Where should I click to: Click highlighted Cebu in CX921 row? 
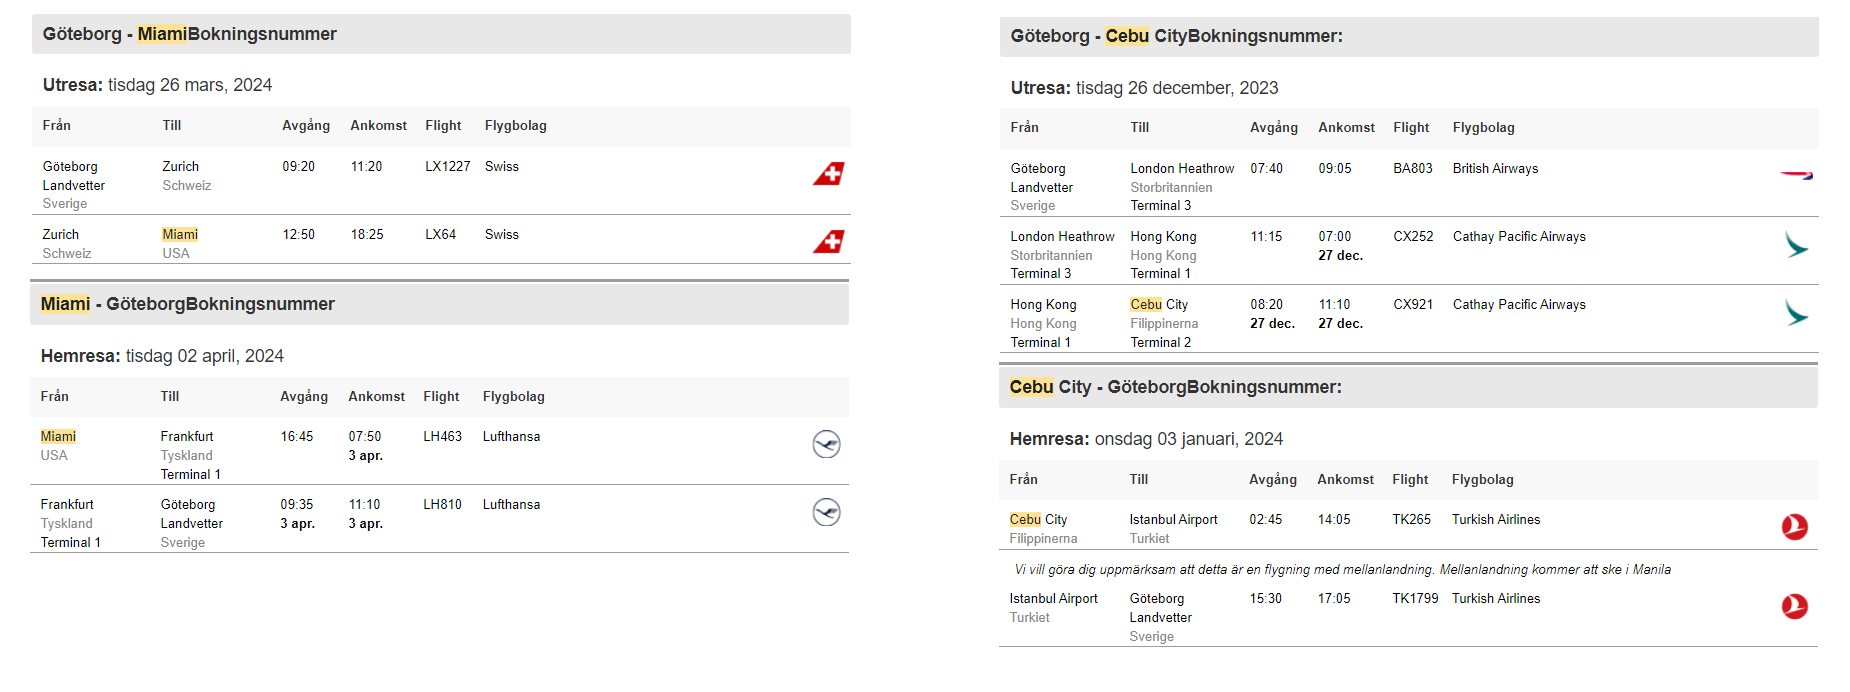1146,305
